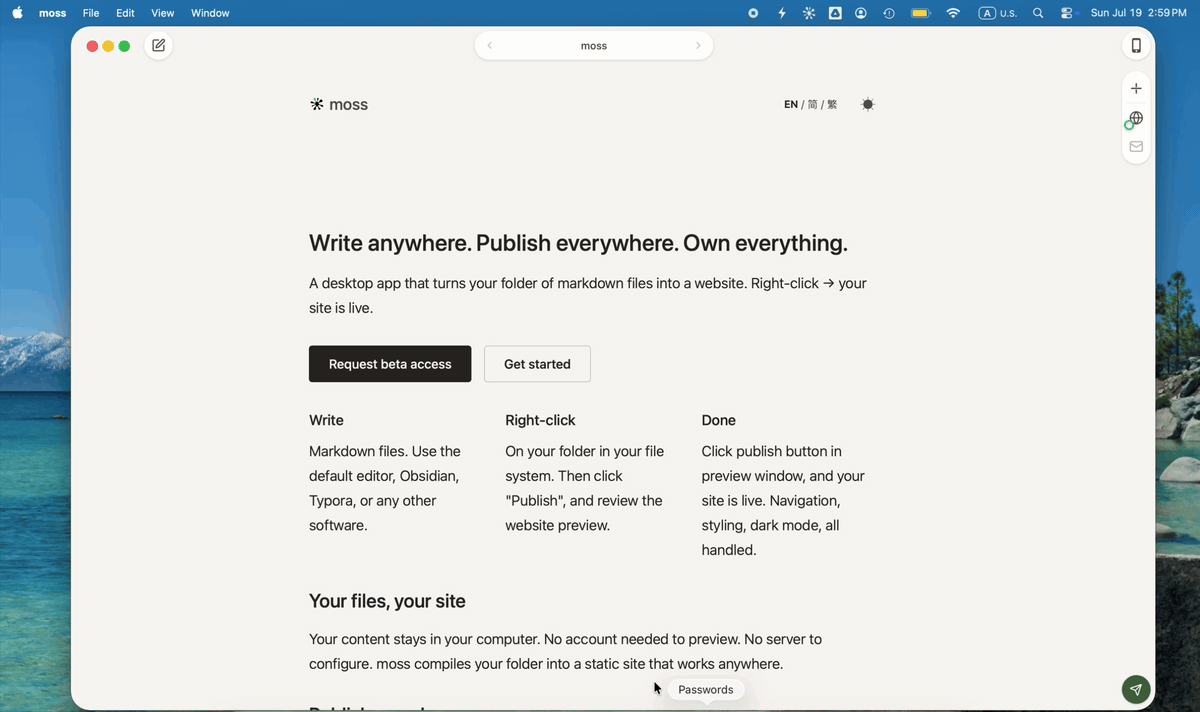Go forward with the right chevron
Screen dimensions: 1200x712
698,46
